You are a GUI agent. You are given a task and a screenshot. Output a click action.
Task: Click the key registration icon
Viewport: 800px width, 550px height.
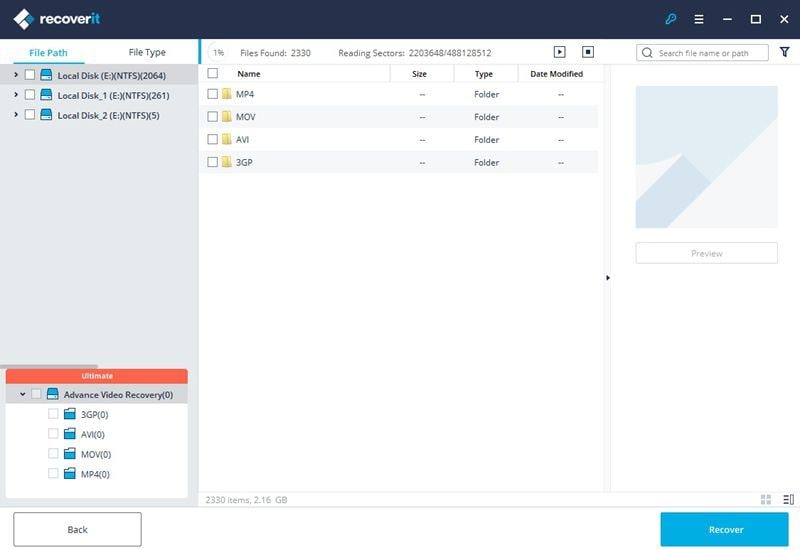coord(671,19)
